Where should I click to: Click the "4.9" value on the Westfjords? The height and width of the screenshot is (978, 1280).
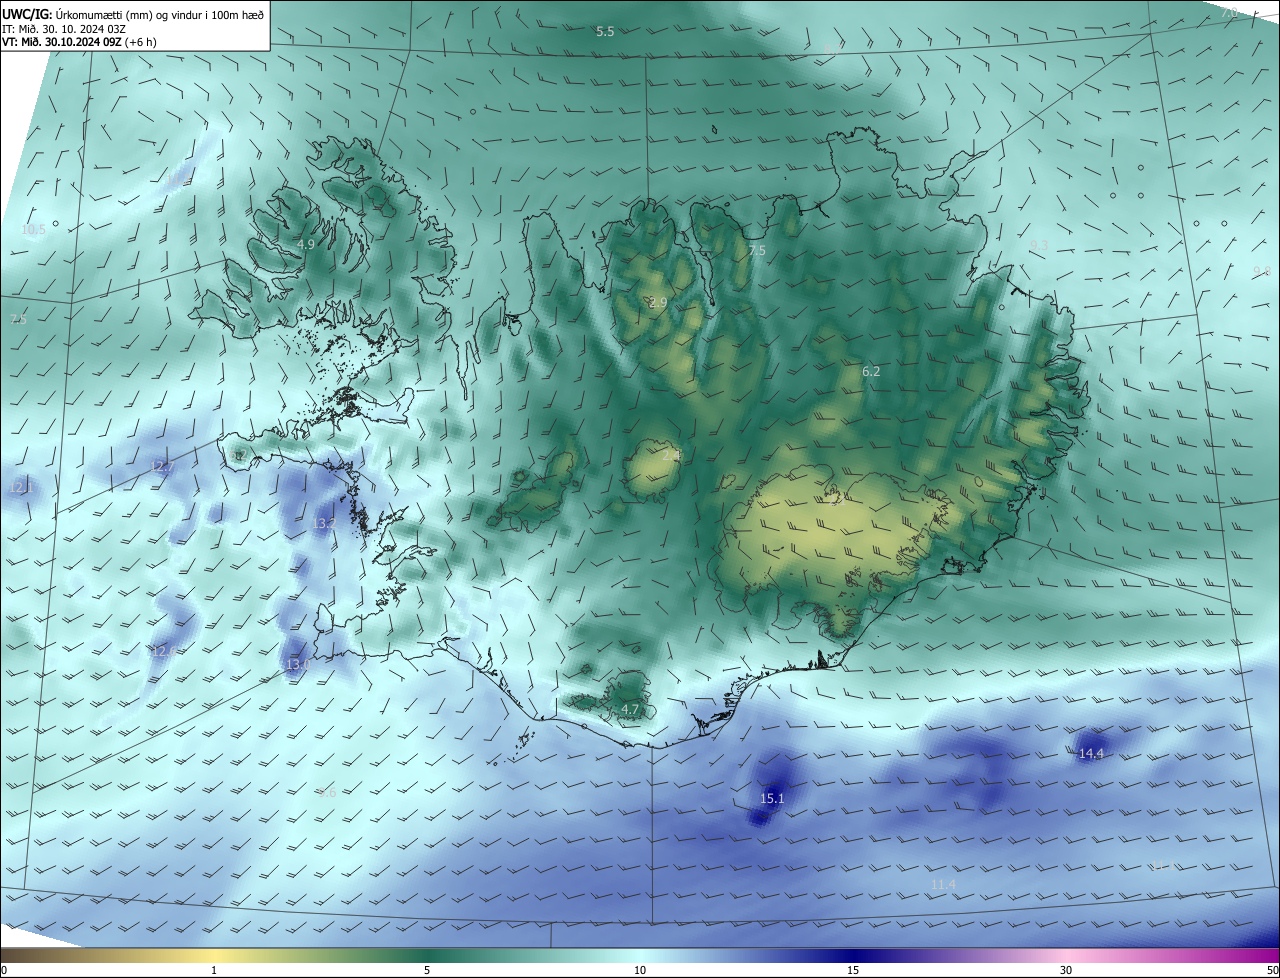(307, 244)
